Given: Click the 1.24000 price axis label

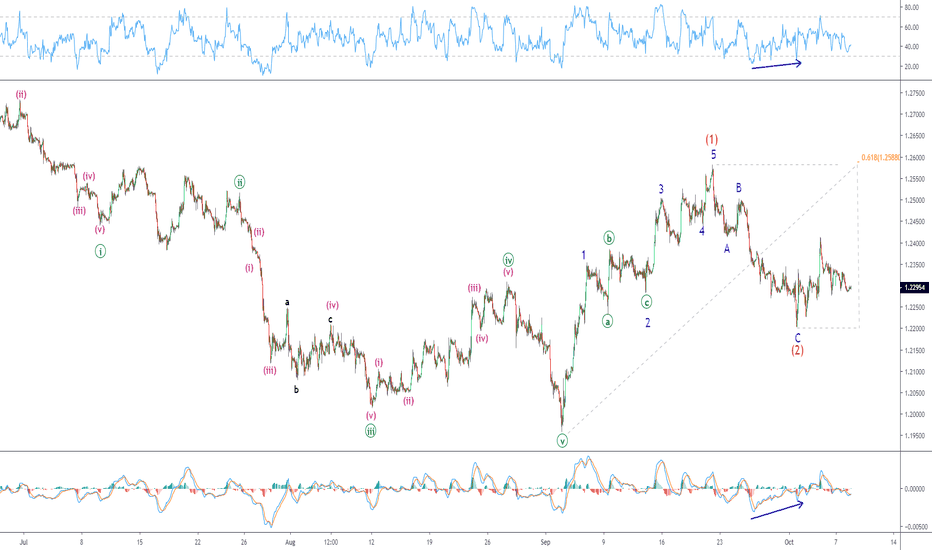Looking at the screenshot, I should [915, 243].
